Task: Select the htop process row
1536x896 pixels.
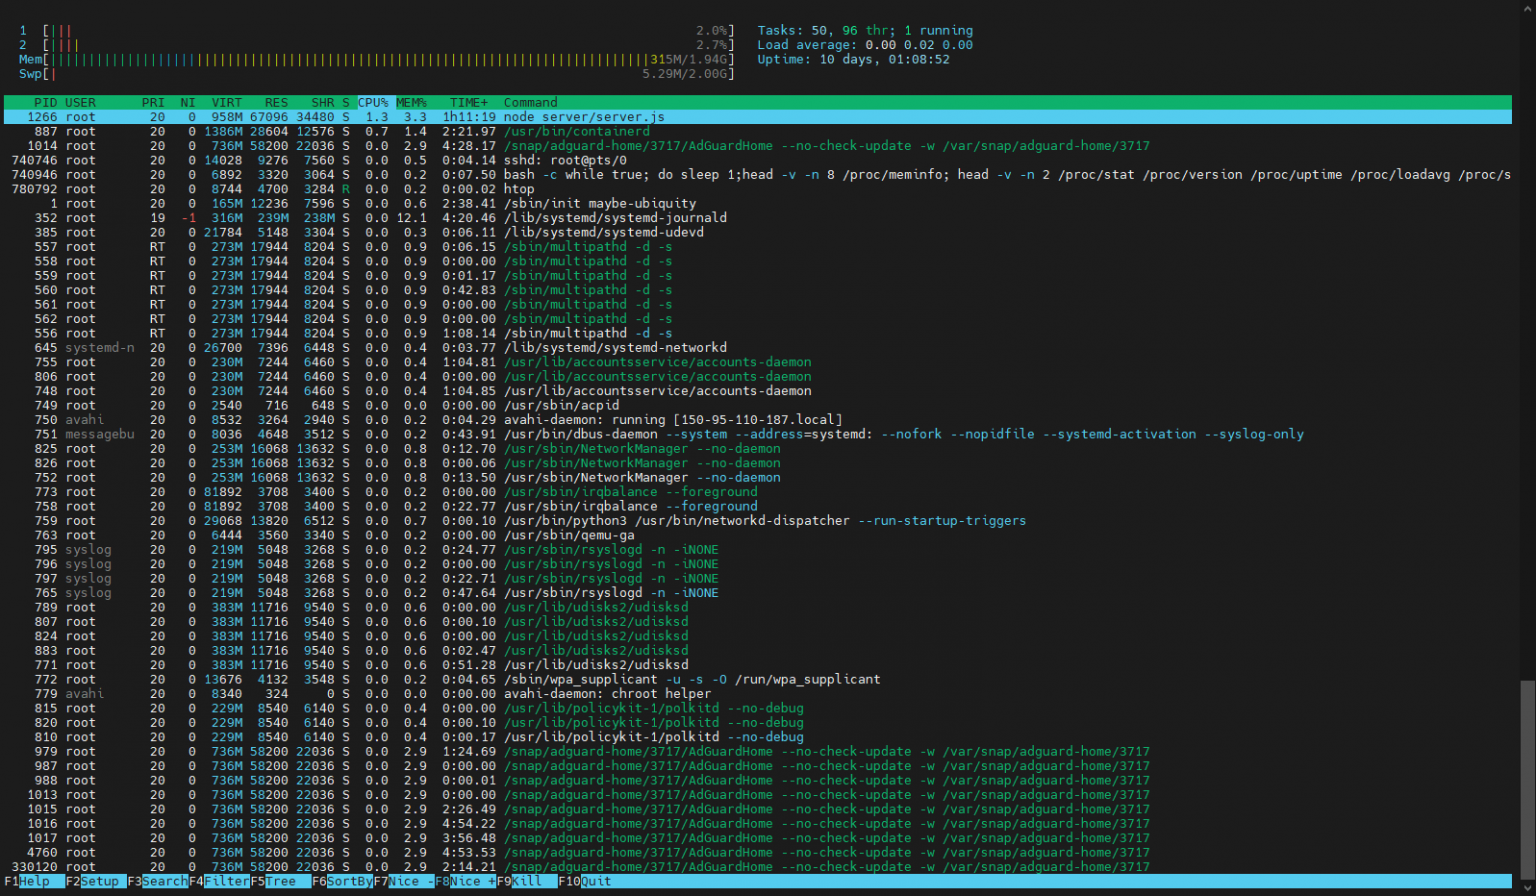Action: pyautogui.click(x=757, y=189)
